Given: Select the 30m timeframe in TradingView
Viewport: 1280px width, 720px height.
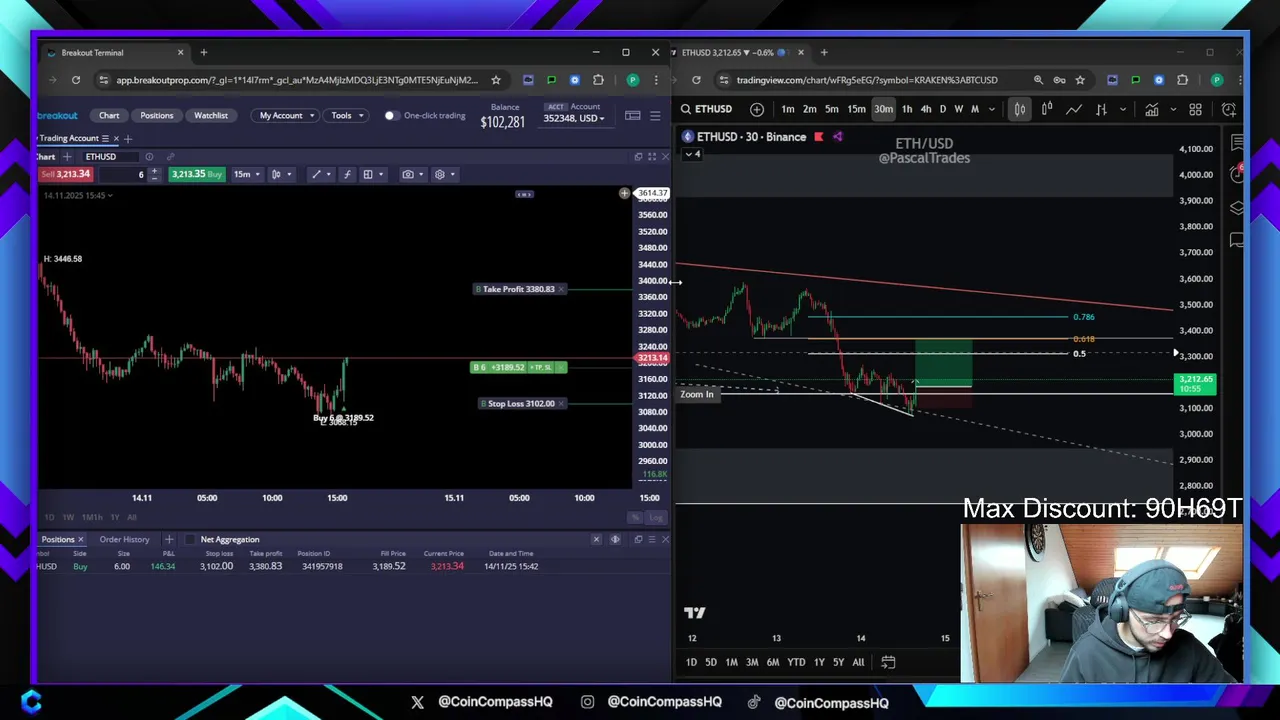Looking at the screenshot, I should (884, 109).
